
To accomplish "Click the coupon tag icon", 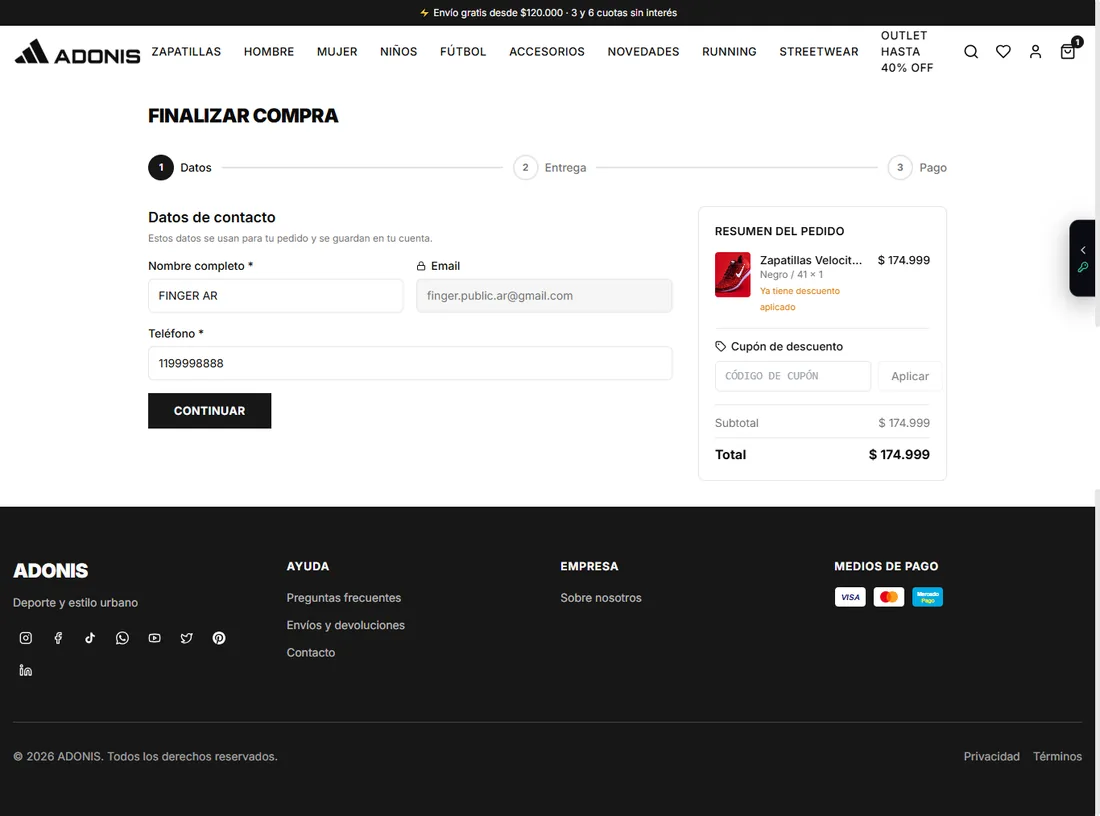I will (720, 346).
